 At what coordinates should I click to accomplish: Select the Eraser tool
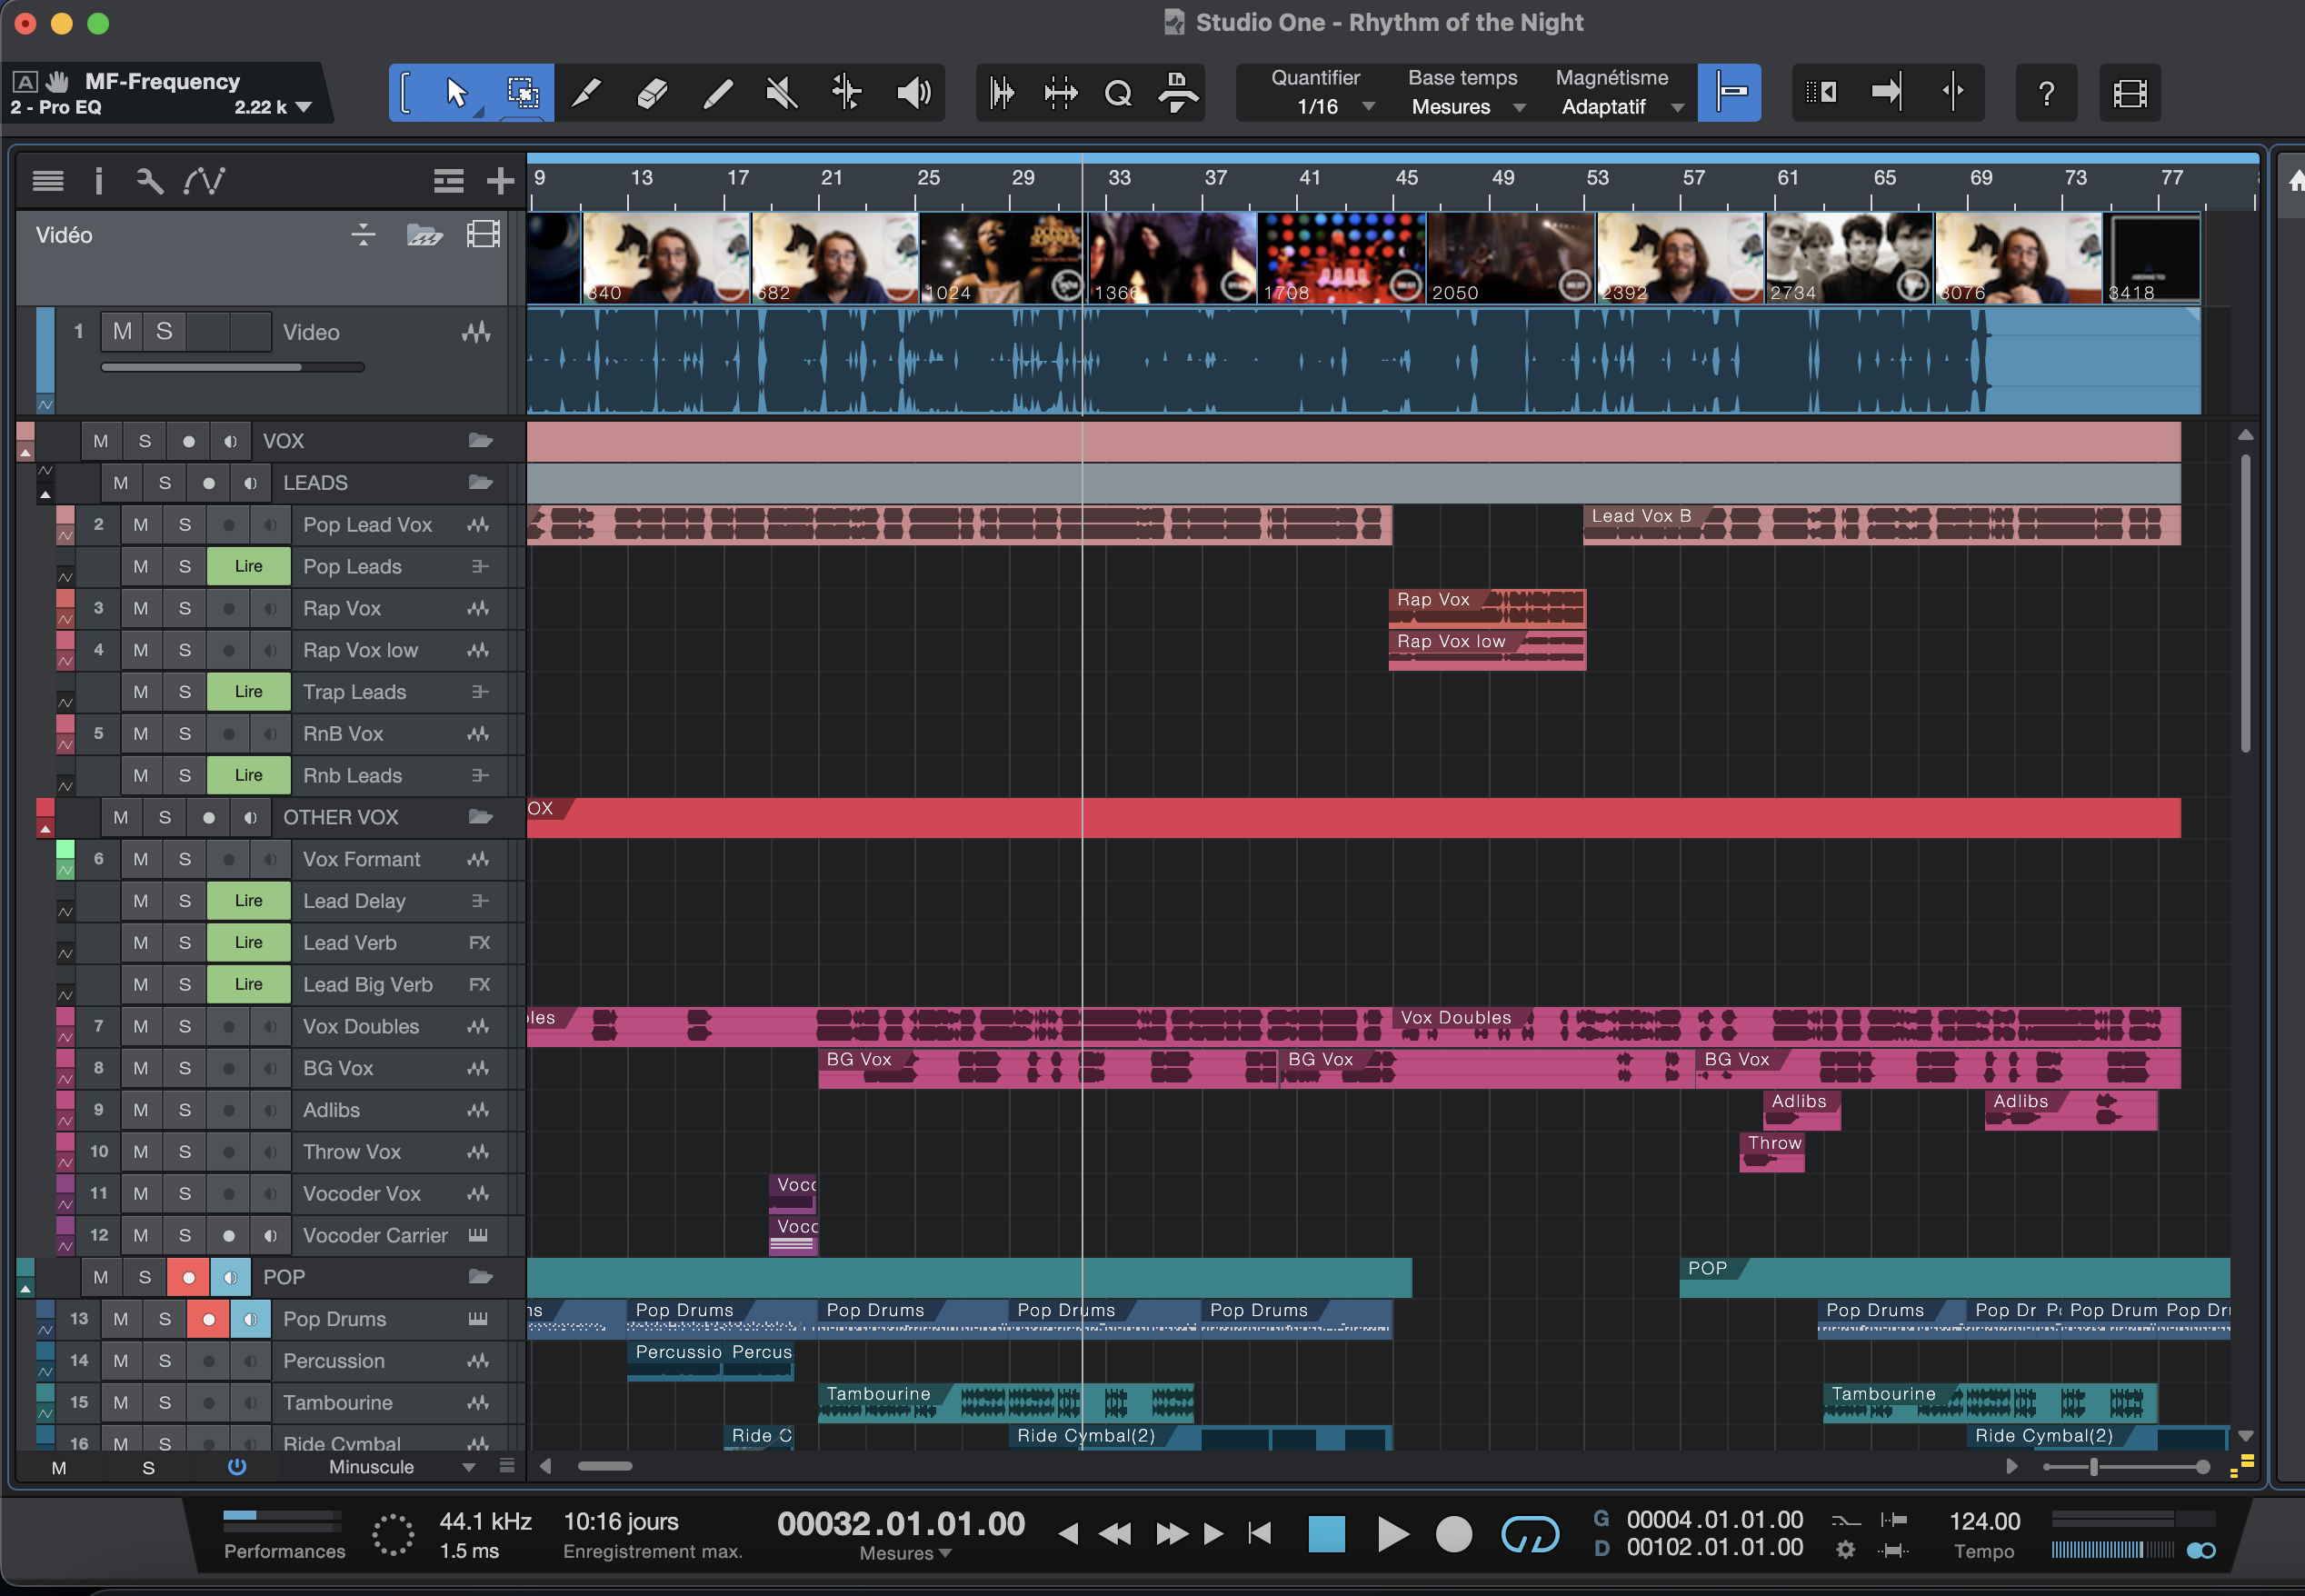click(651, 92)
